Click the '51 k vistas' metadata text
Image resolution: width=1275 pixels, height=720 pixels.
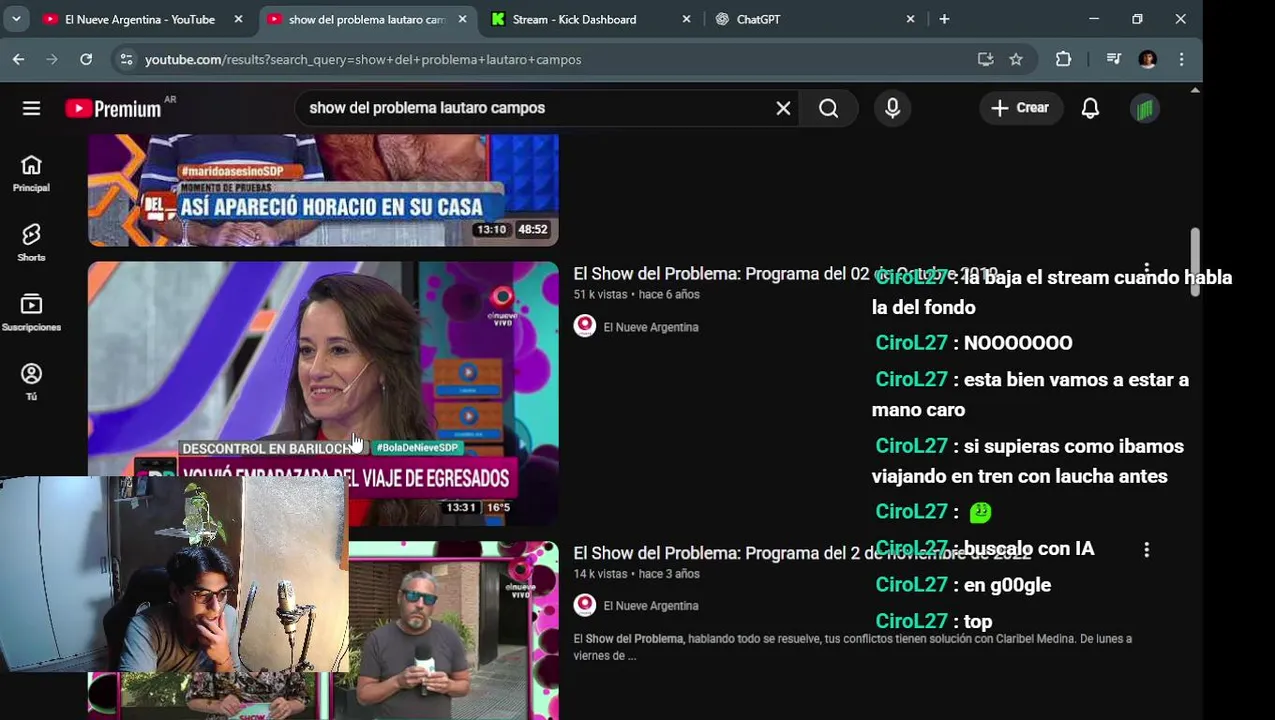600,295
